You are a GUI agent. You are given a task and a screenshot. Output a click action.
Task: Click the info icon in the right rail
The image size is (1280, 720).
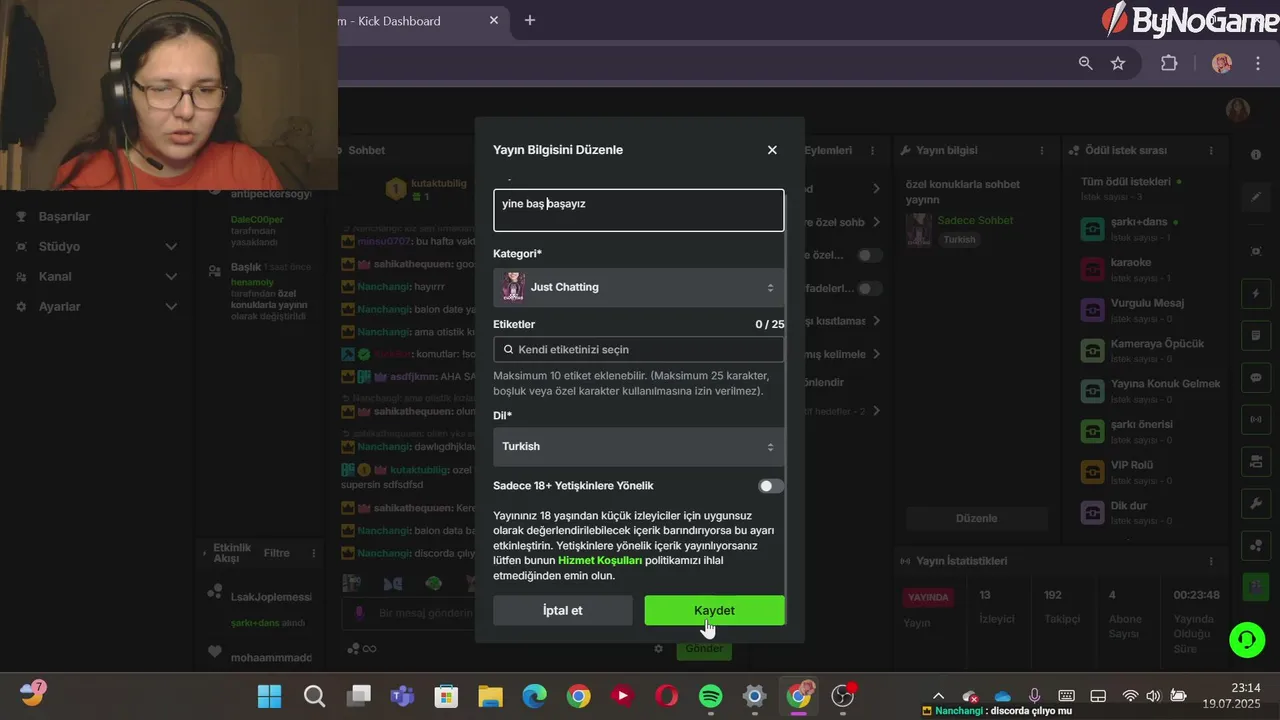click(x=1256, y=155)
